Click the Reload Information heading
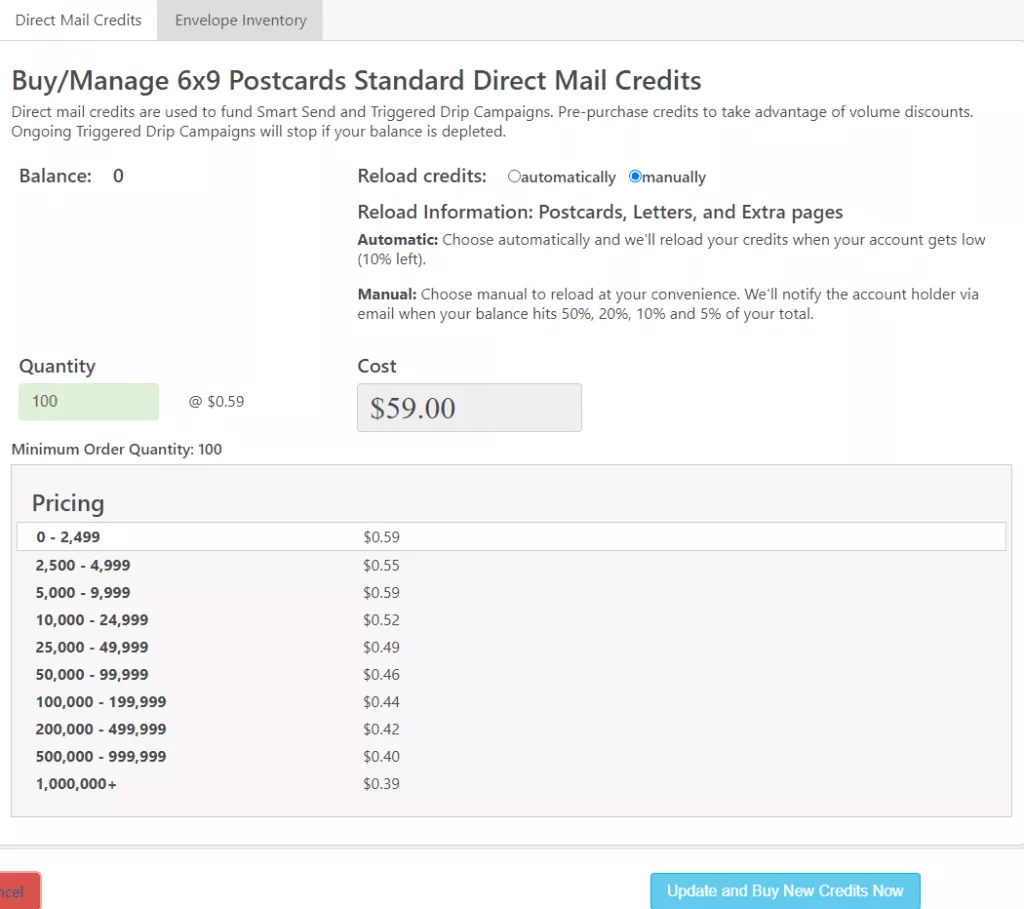 pyautogui.click(x=600, y=212)
